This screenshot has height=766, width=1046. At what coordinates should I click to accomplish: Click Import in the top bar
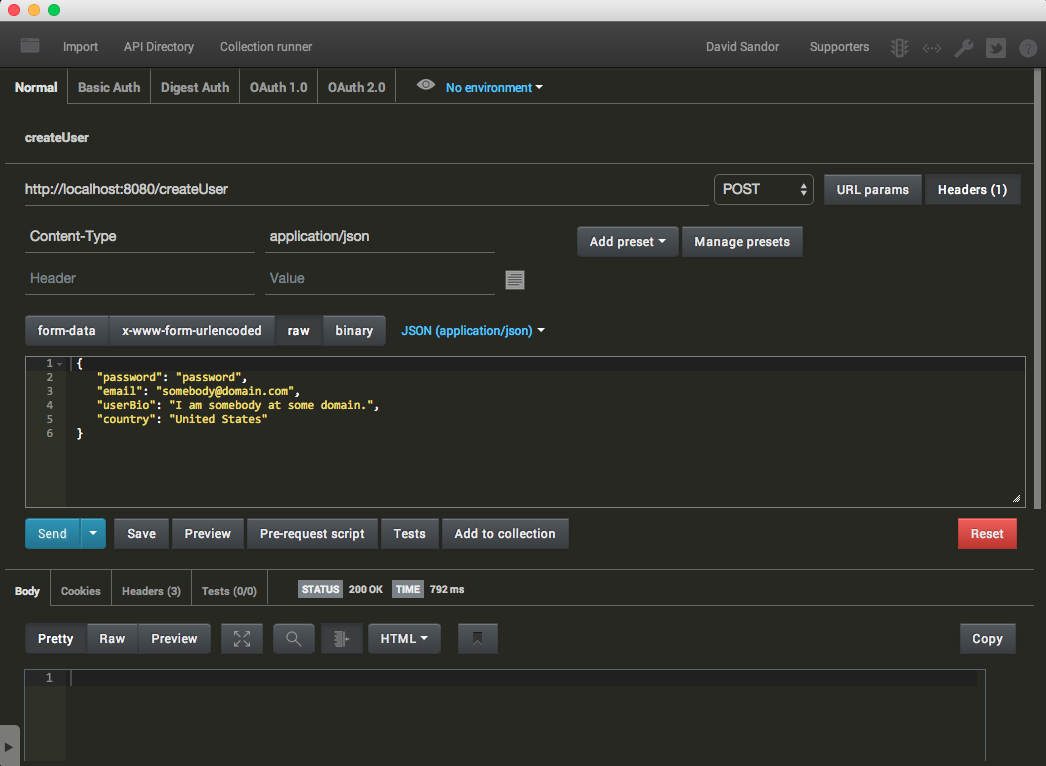80,47
